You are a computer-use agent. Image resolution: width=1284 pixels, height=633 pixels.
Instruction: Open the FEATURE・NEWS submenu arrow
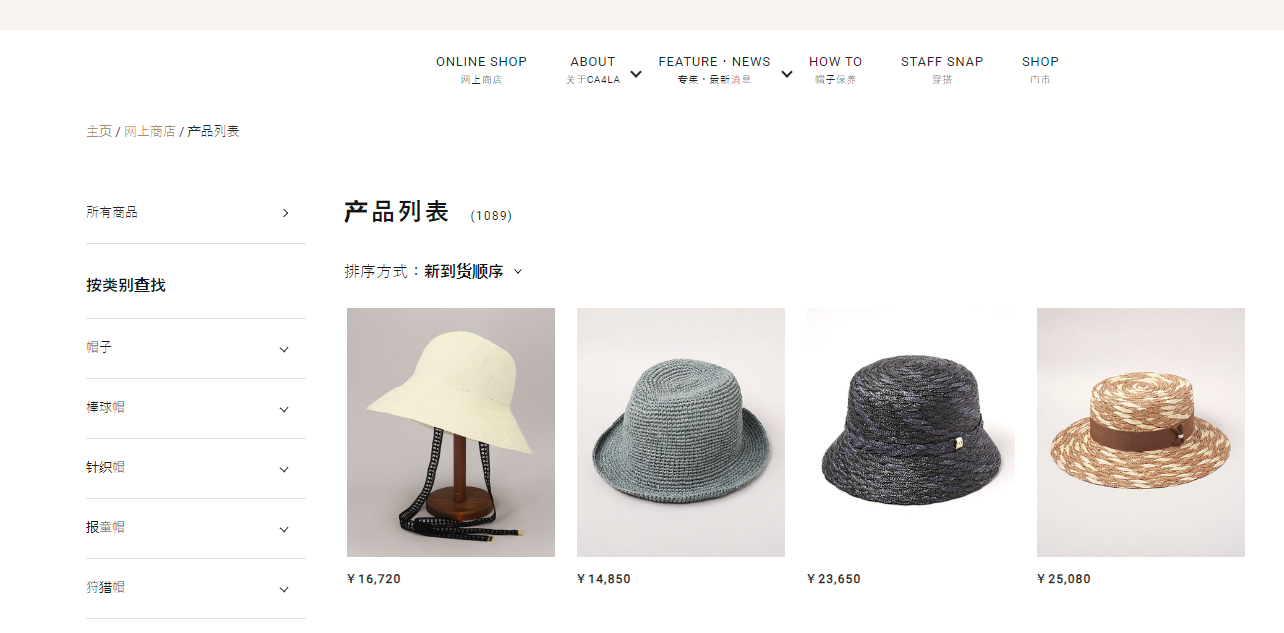point(787,74)
